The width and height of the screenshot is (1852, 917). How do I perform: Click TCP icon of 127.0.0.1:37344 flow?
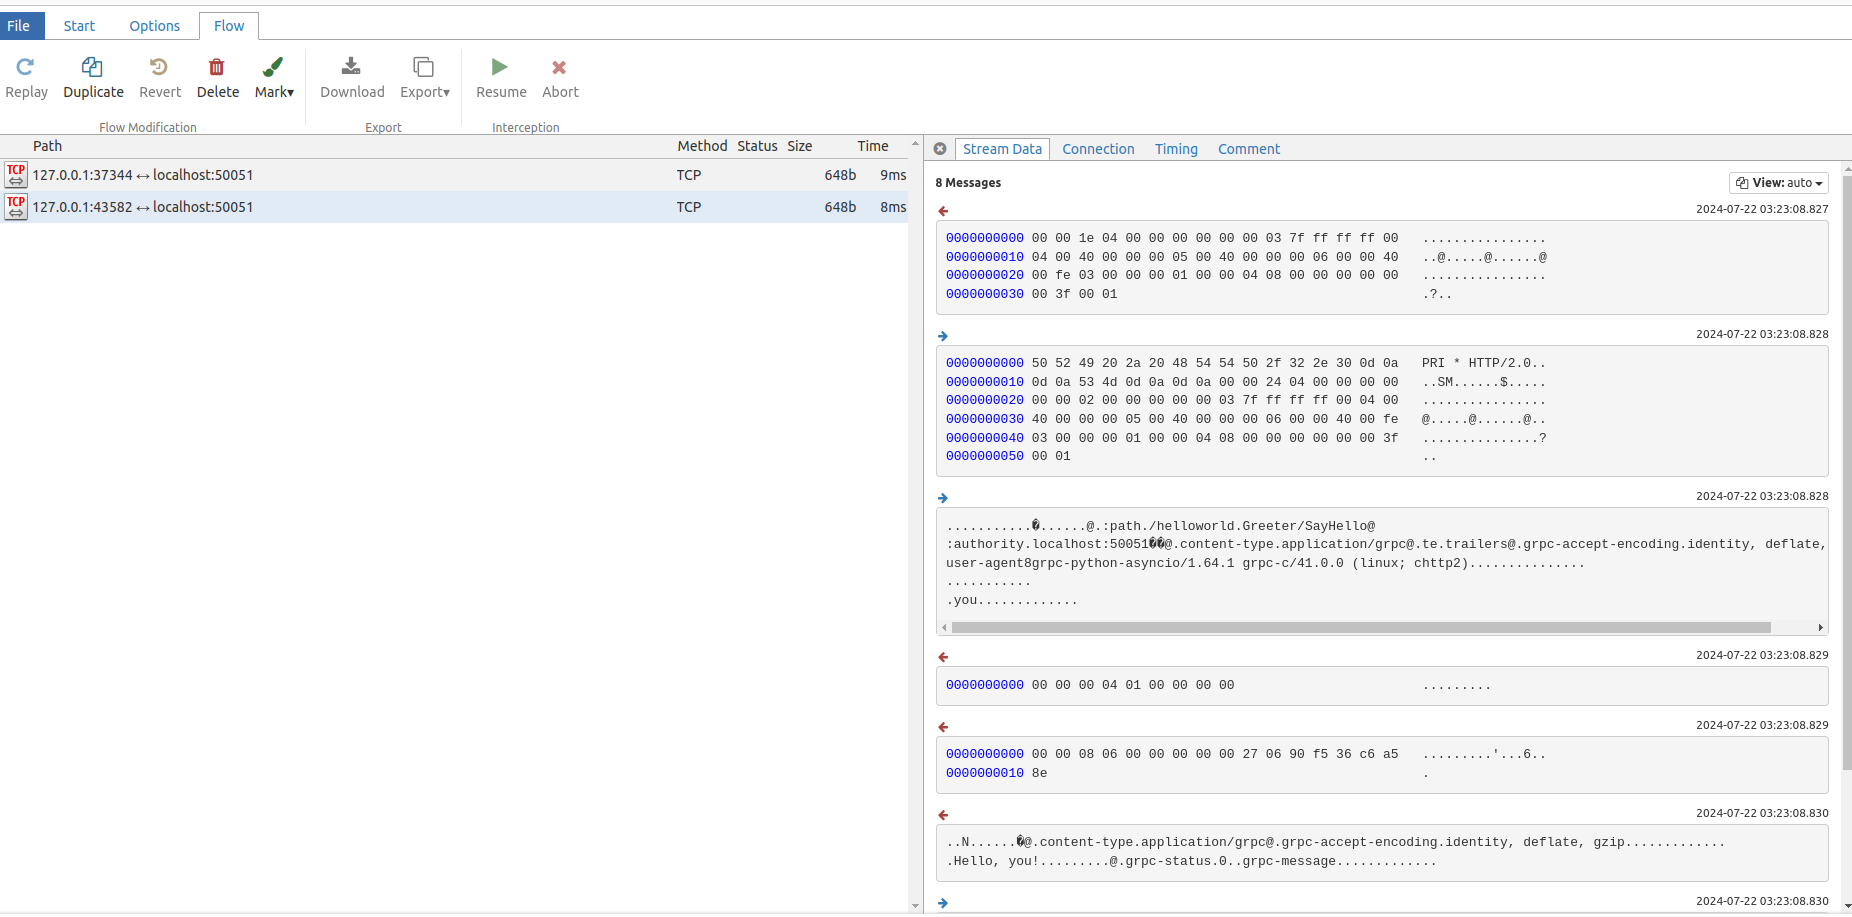[16, 175]
